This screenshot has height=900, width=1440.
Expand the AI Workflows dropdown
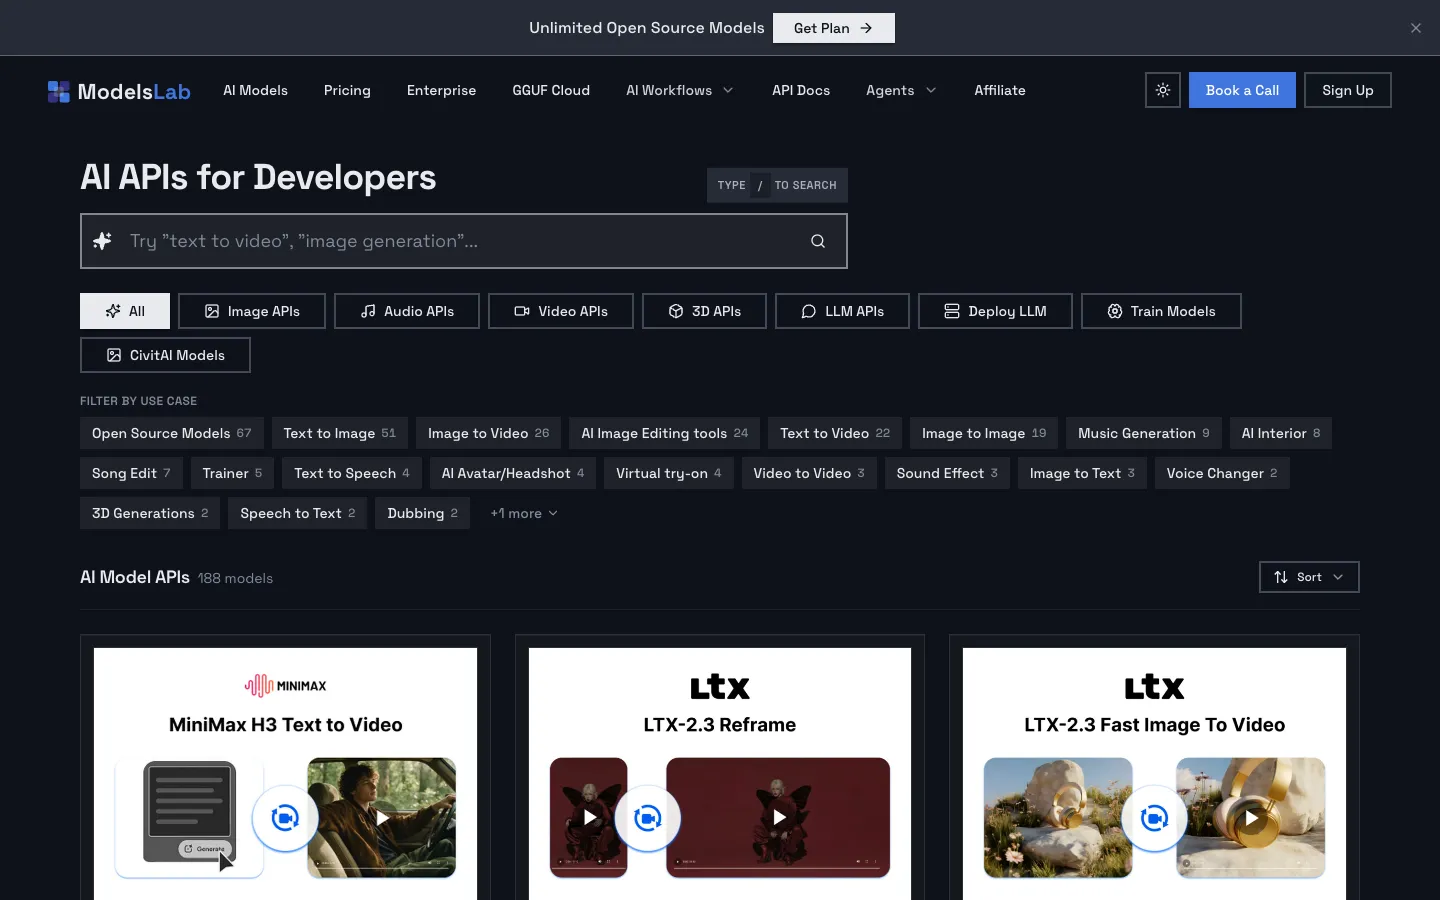point(680,90)
